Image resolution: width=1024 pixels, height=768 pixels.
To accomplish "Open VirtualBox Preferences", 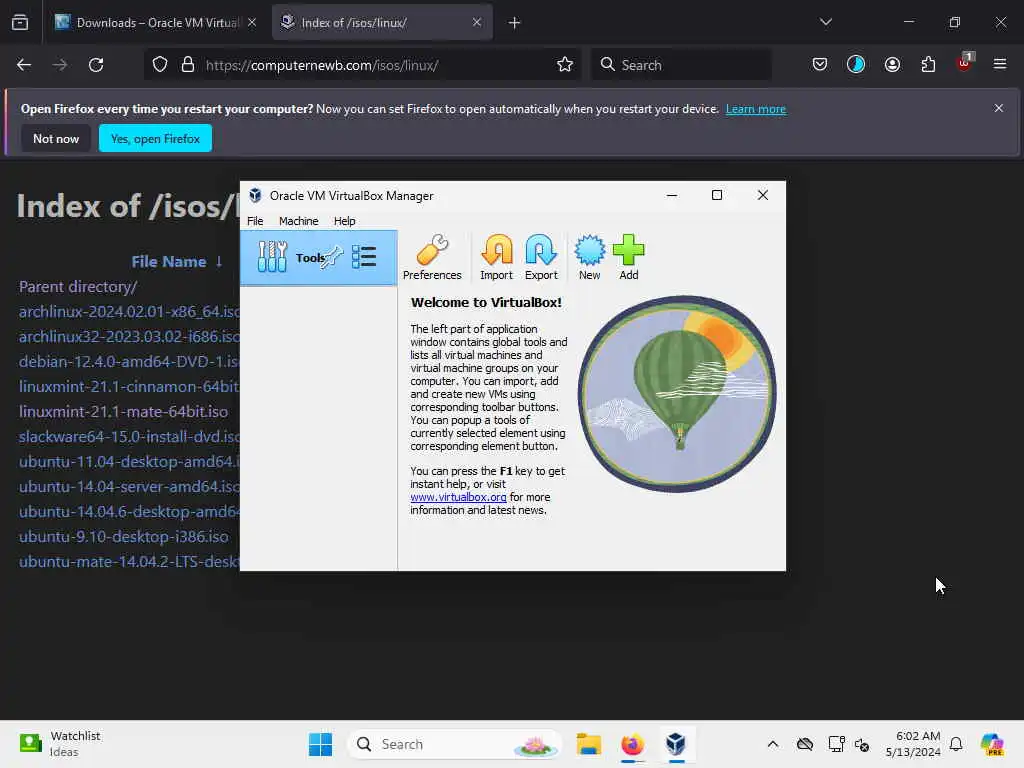I will pyautogui.click(x=432, y=257).
